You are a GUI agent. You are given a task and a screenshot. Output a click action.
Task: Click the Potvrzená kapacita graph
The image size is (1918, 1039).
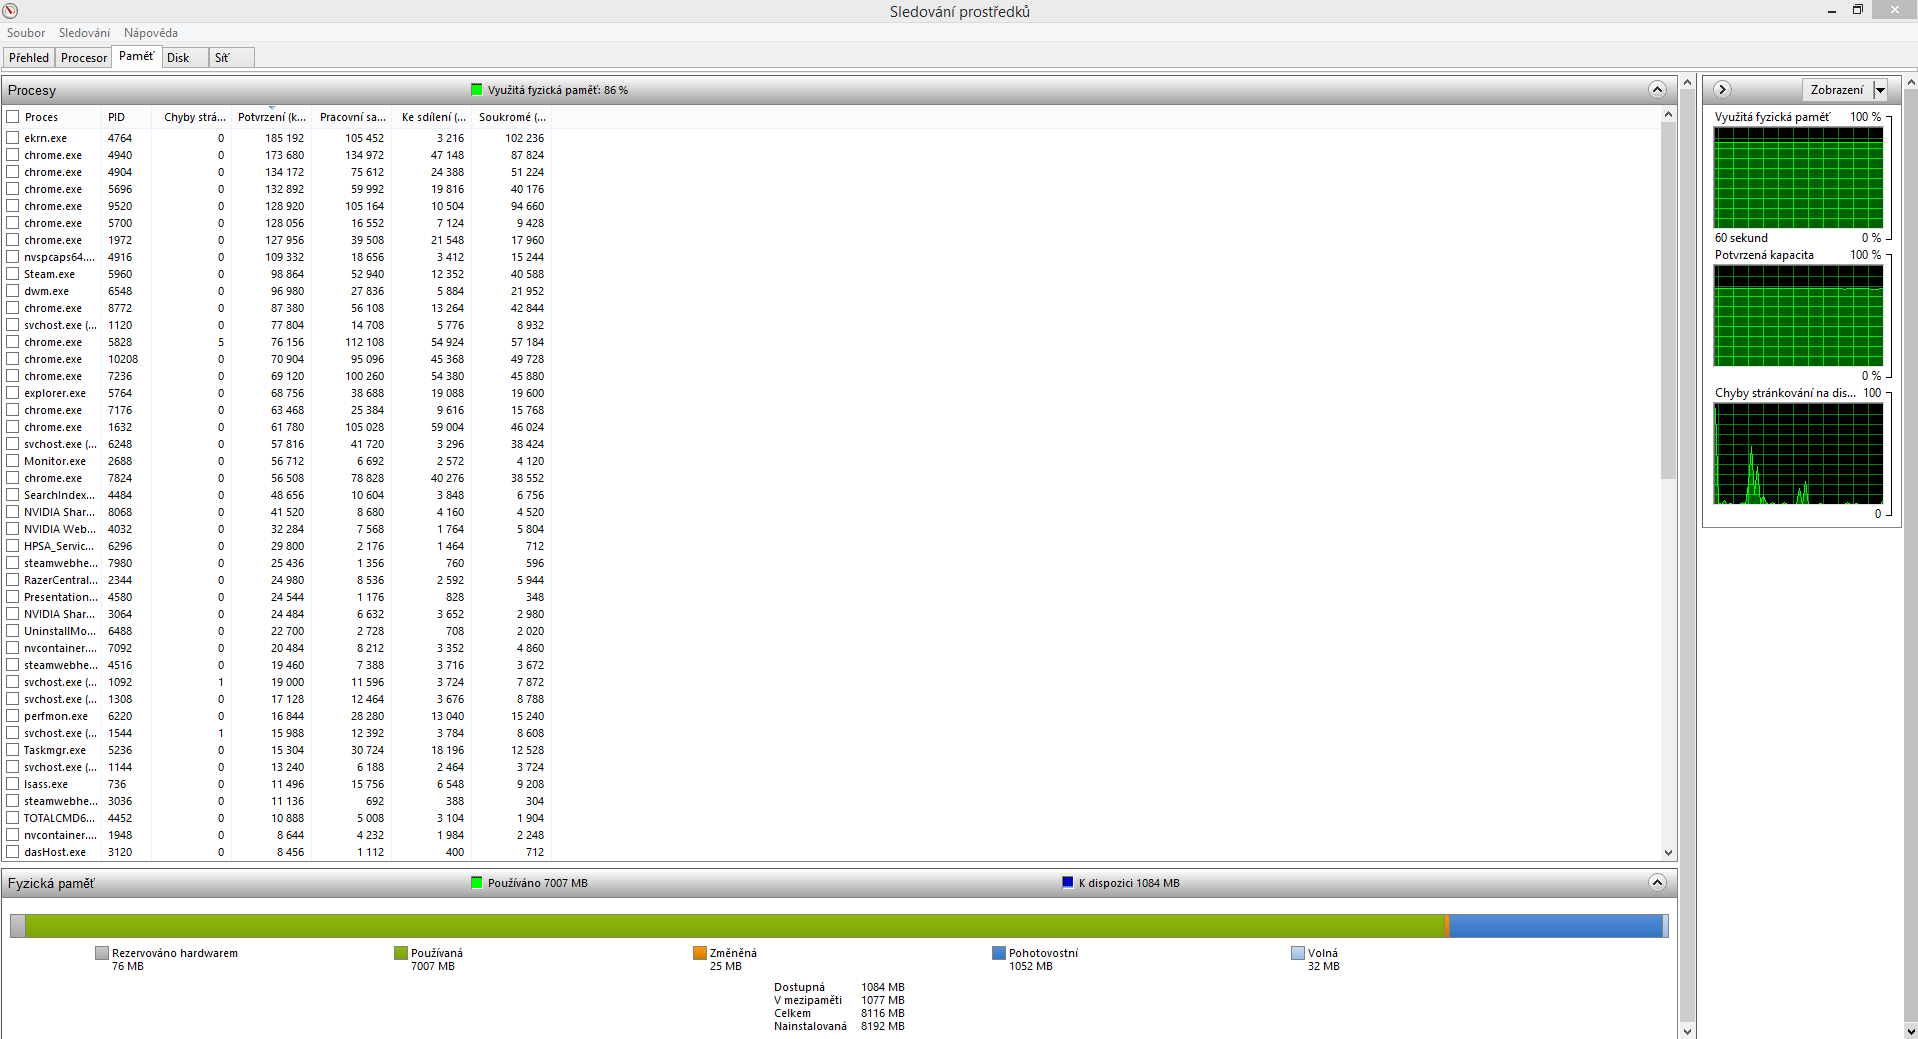[1798, 316]
